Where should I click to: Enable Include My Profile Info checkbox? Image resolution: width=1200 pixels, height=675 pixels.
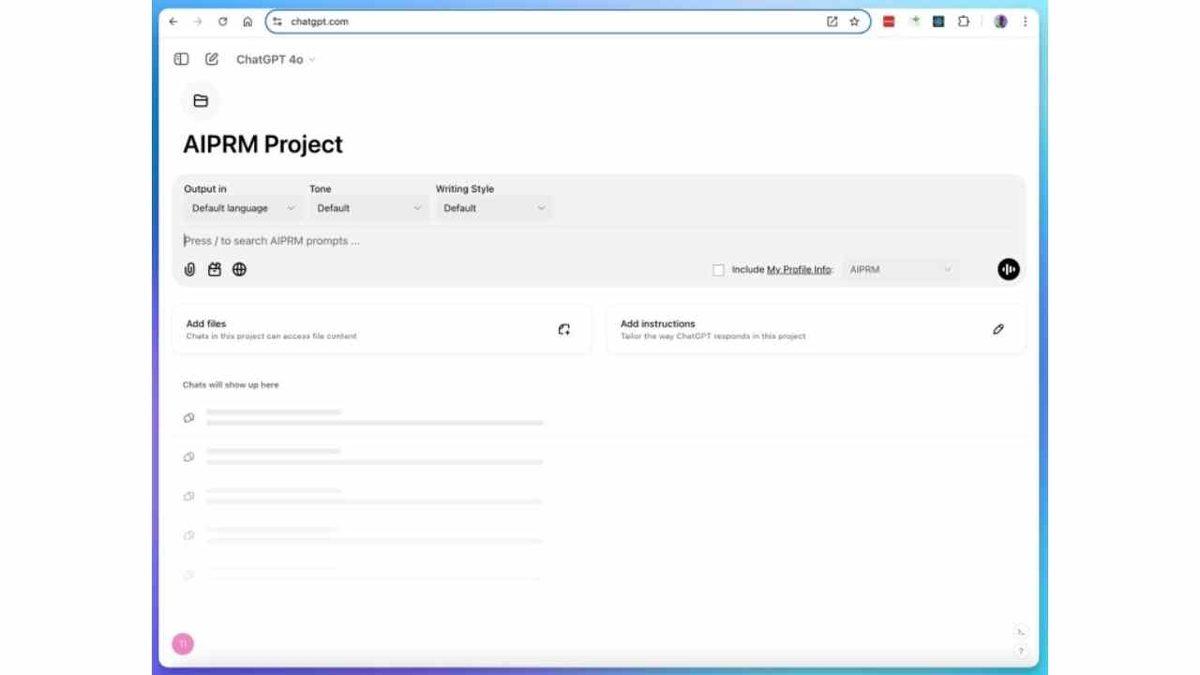[x=718, y=270]
